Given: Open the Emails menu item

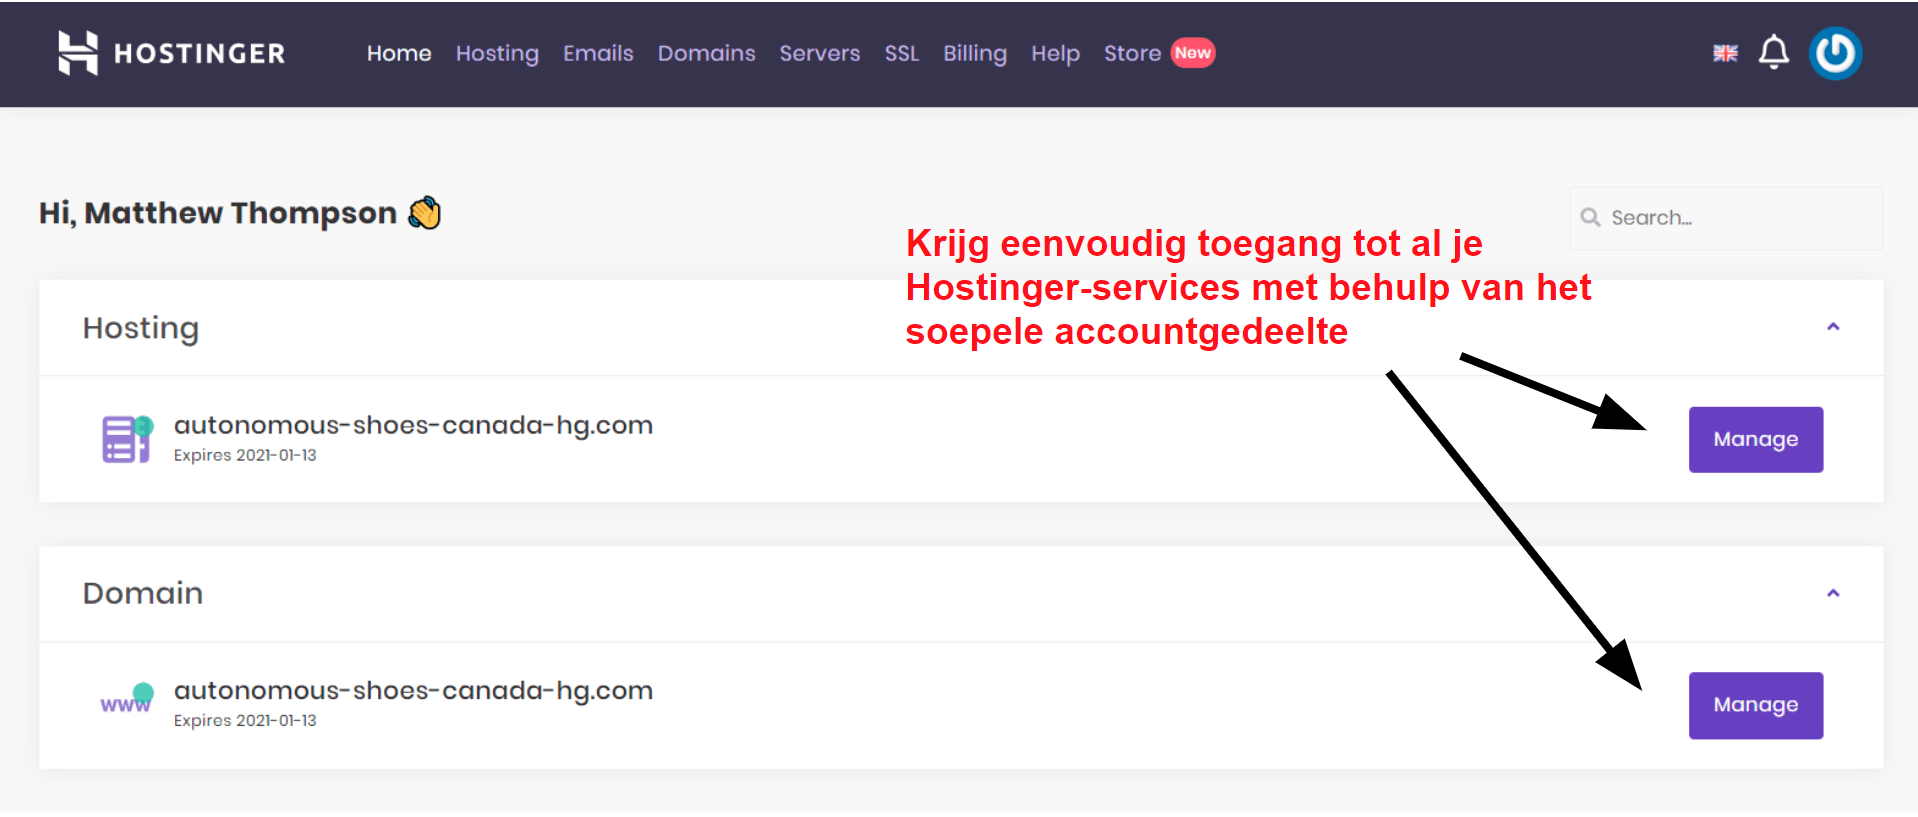Looking at the screenshot, I should coord(598,53).
